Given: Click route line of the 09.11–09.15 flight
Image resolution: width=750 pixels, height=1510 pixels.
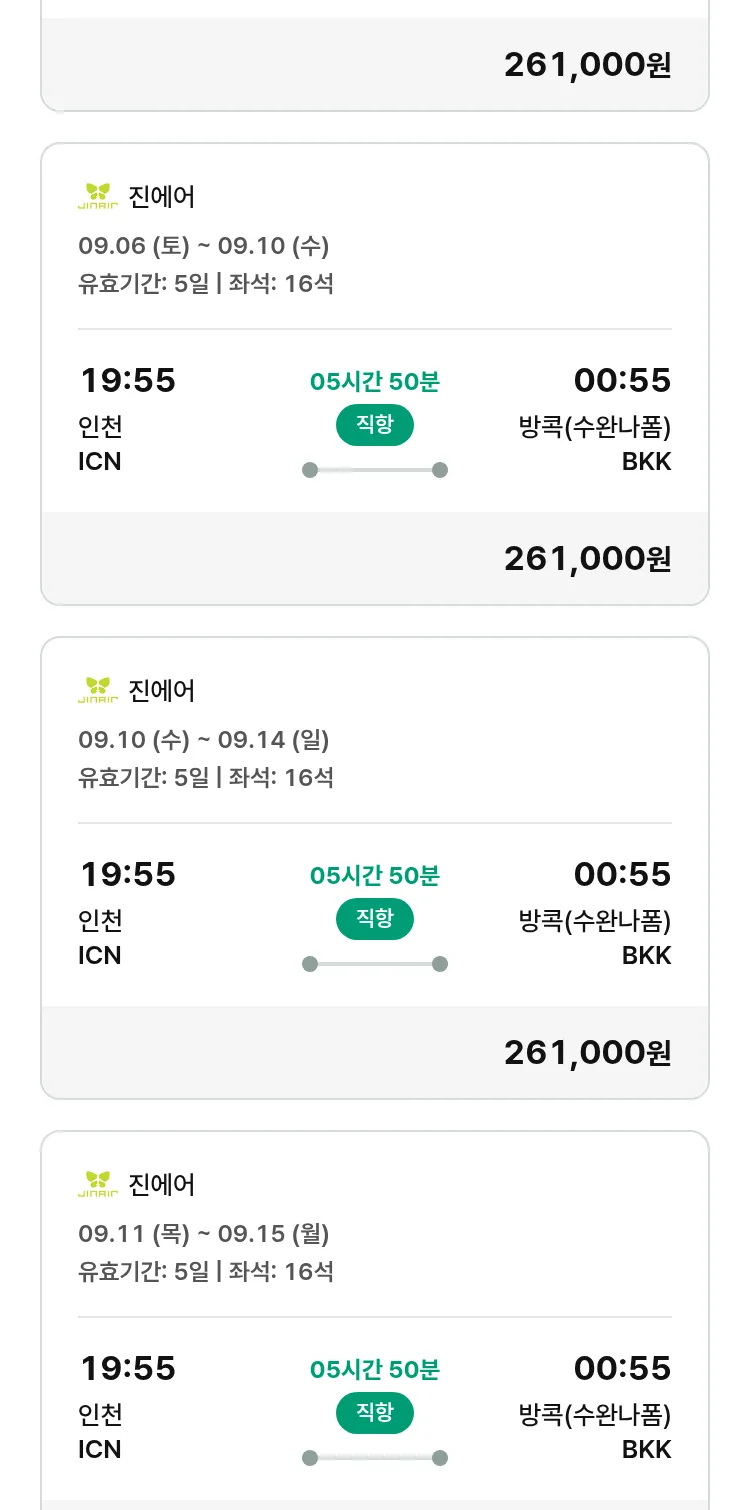Looking at the screenshot, I should tap(375, 1458).
